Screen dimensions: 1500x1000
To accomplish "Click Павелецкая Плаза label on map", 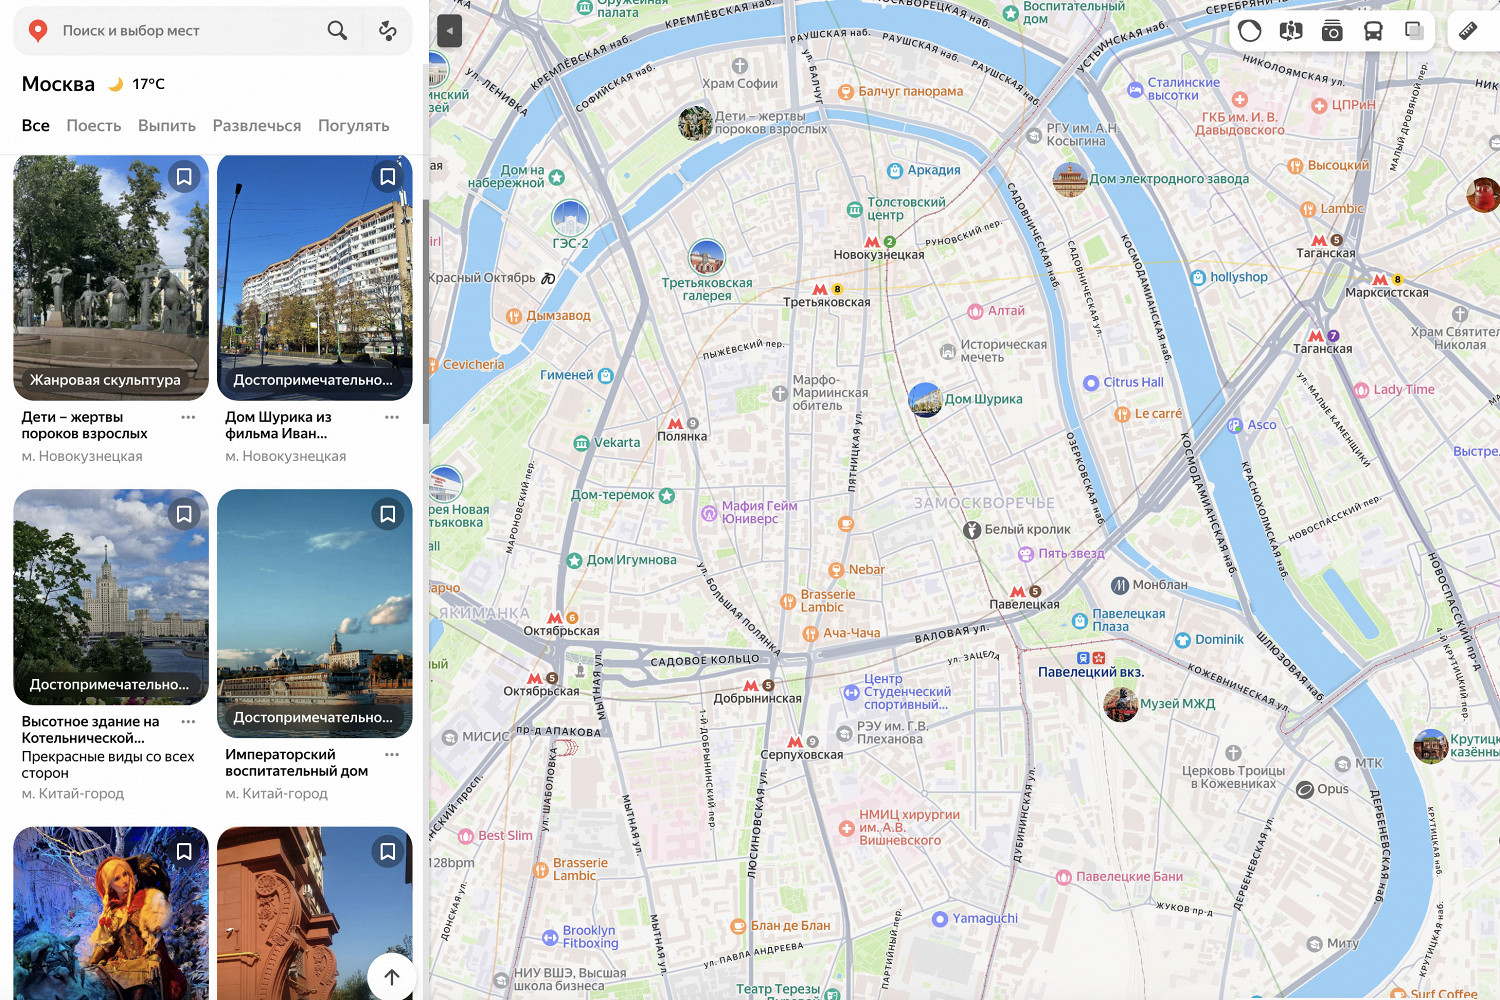I will (x=1128, y=620).
